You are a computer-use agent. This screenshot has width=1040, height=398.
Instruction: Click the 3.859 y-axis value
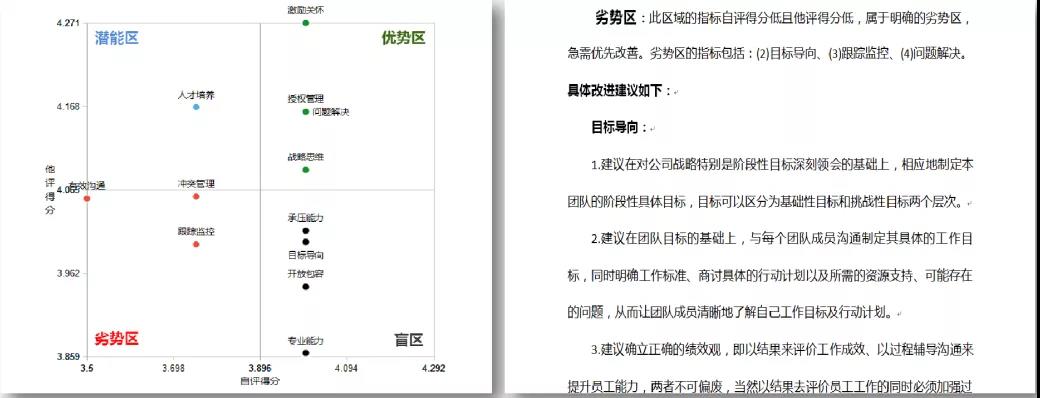coord(69,357)
